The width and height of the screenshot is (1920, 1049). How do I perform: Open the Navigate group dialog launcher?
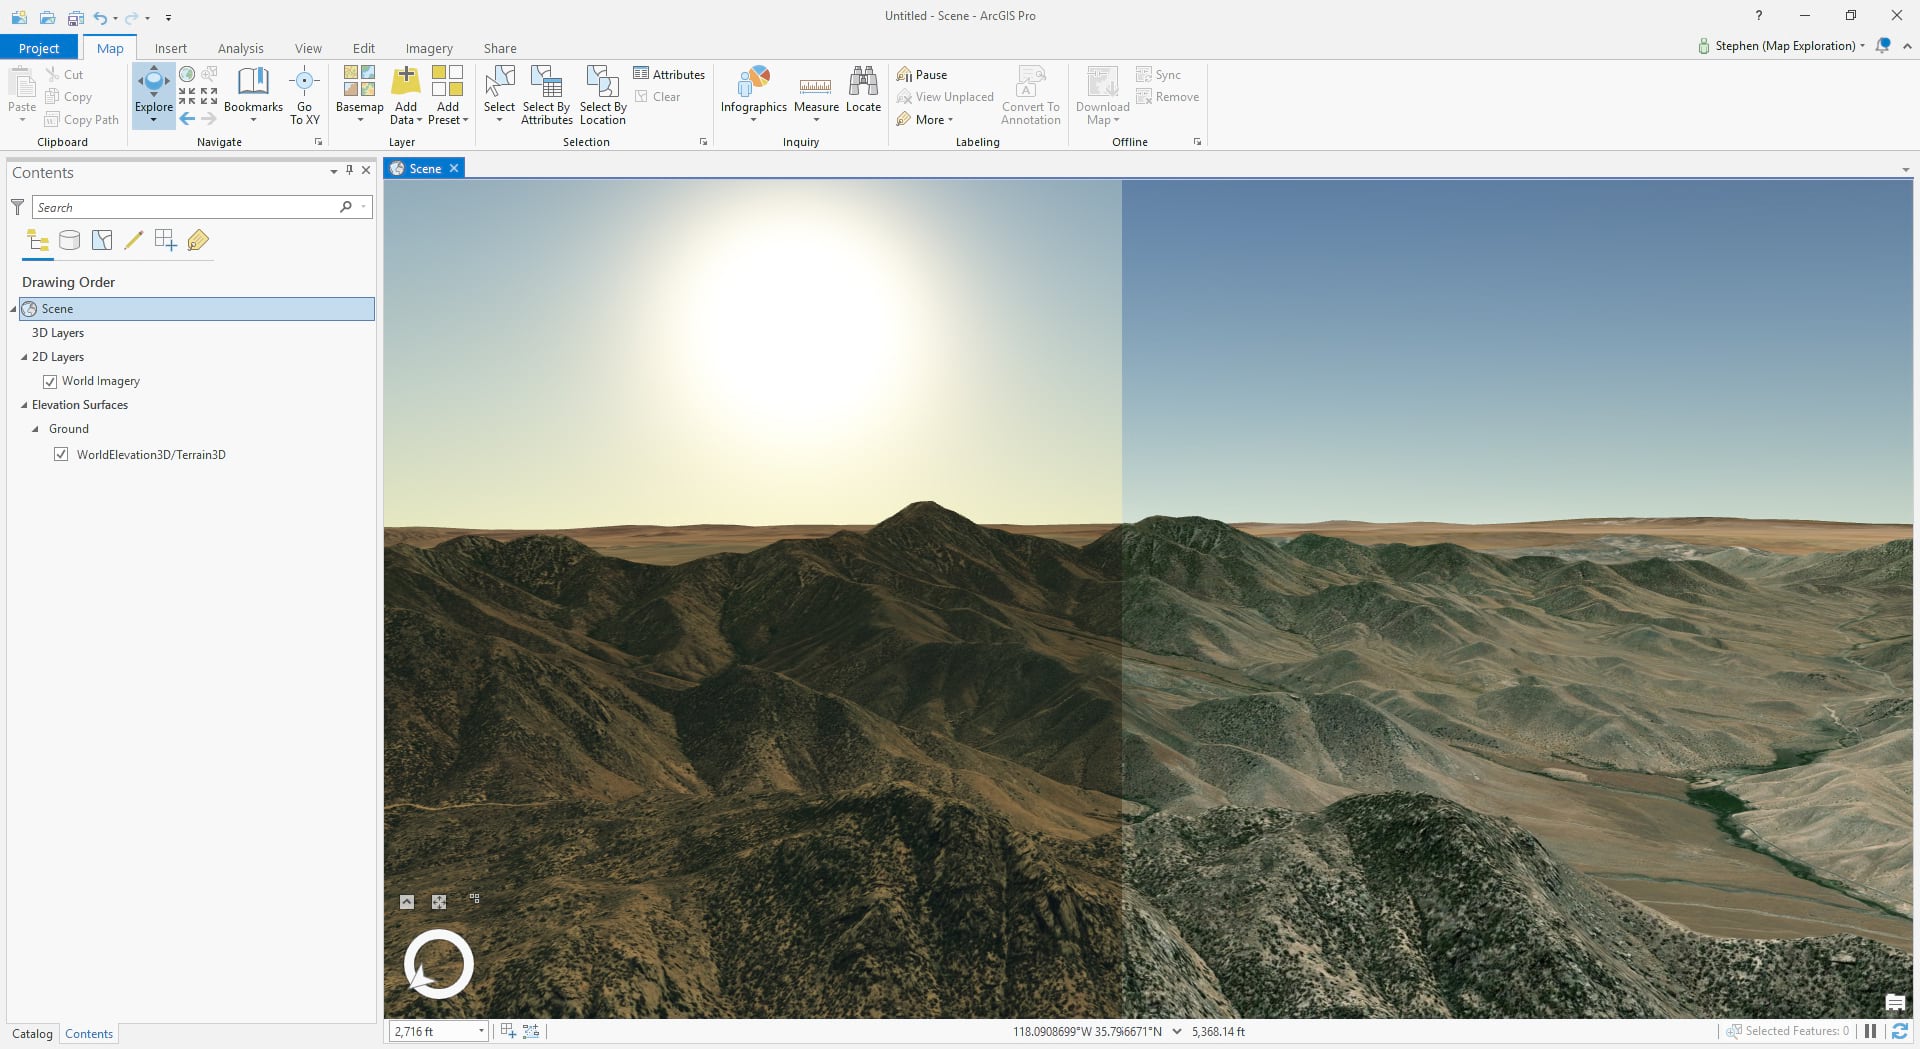tap(319, 142)
